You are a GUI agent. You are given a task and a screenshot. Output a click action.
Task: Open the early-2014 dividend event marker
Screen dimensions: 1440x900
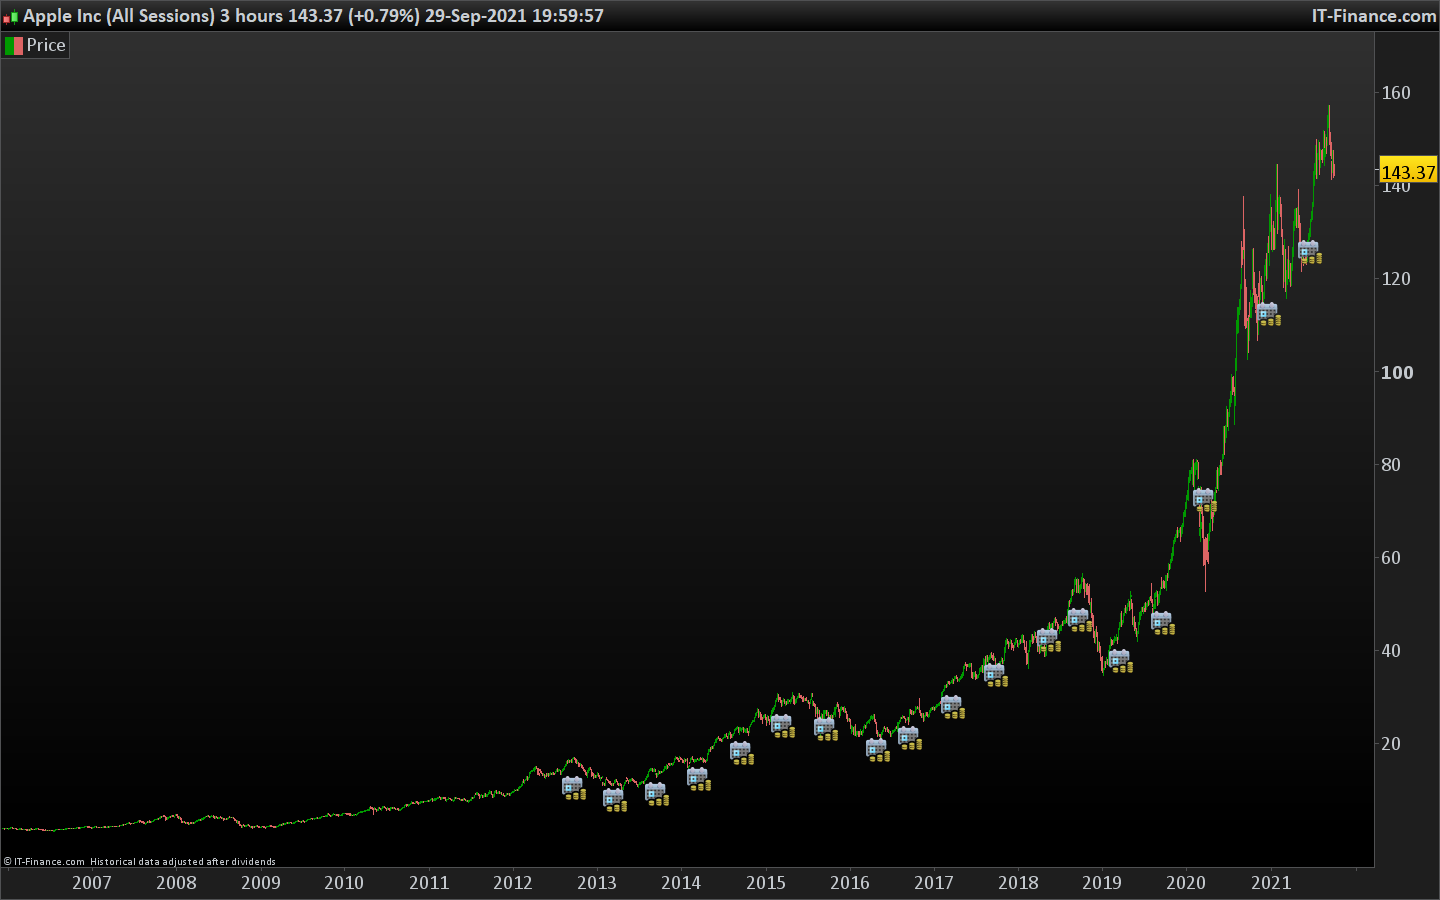point(699,779)
